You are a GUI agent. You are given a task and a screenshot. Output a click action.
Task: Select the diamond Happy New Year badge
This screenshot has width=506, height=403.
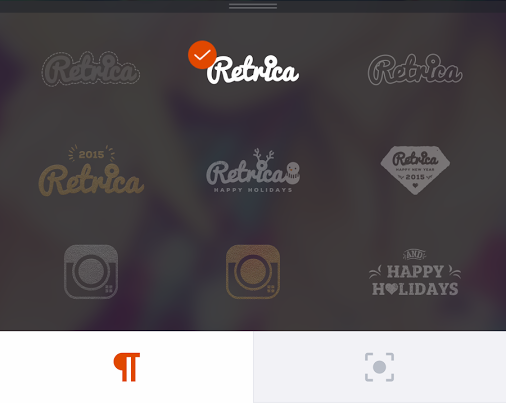point(415,170)
